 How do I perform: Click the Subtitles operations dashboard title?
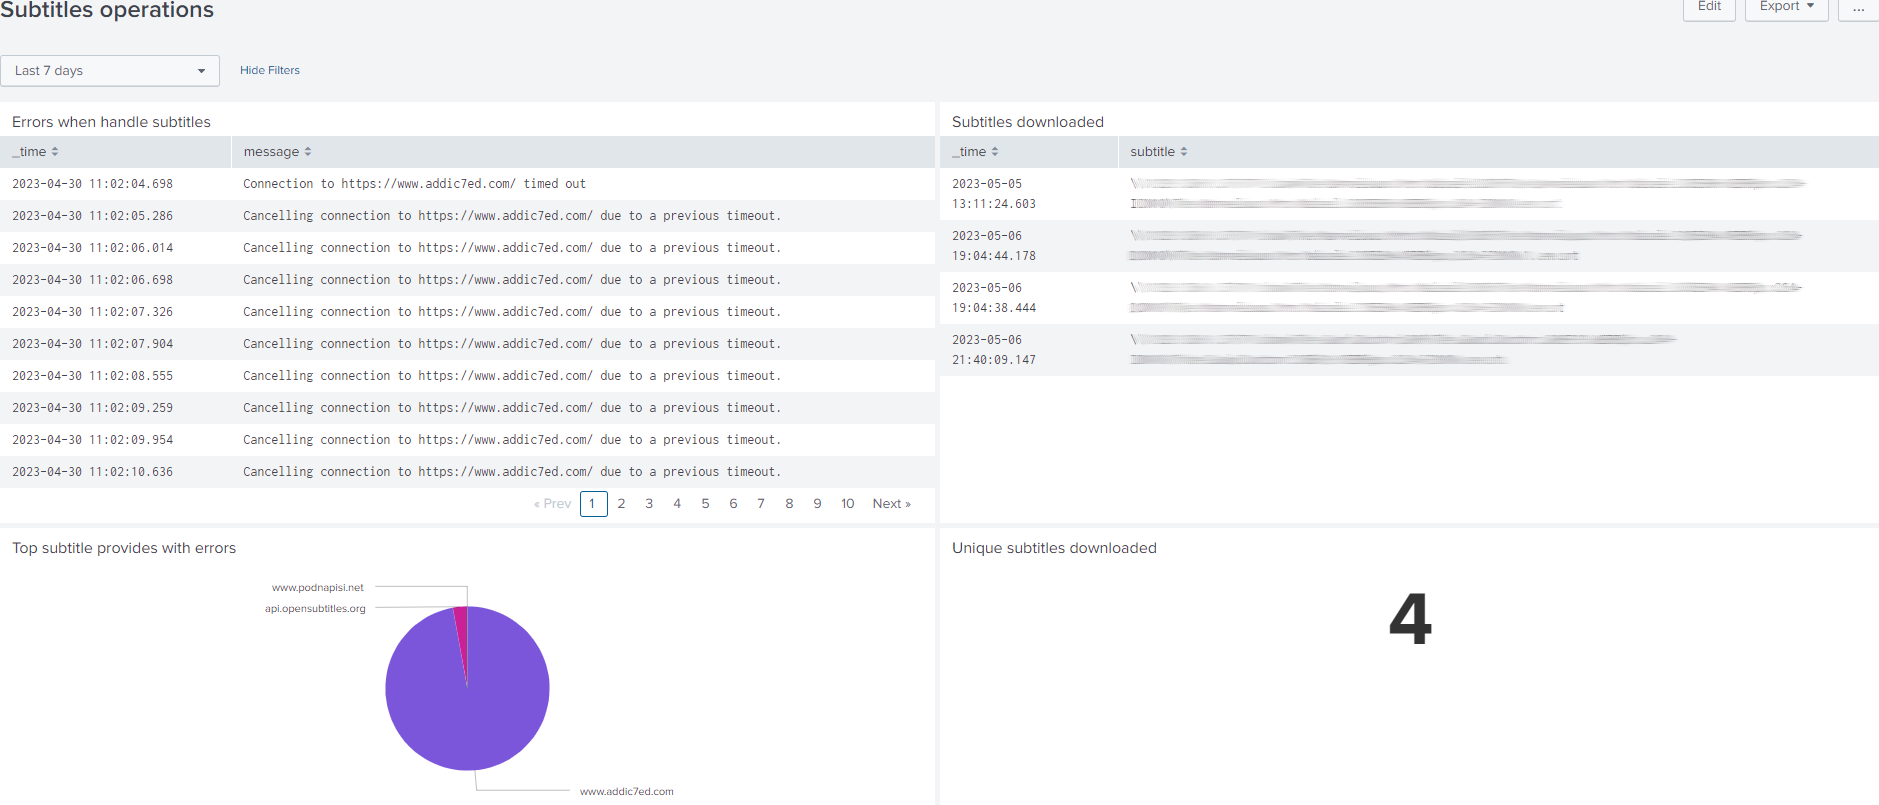107,10
